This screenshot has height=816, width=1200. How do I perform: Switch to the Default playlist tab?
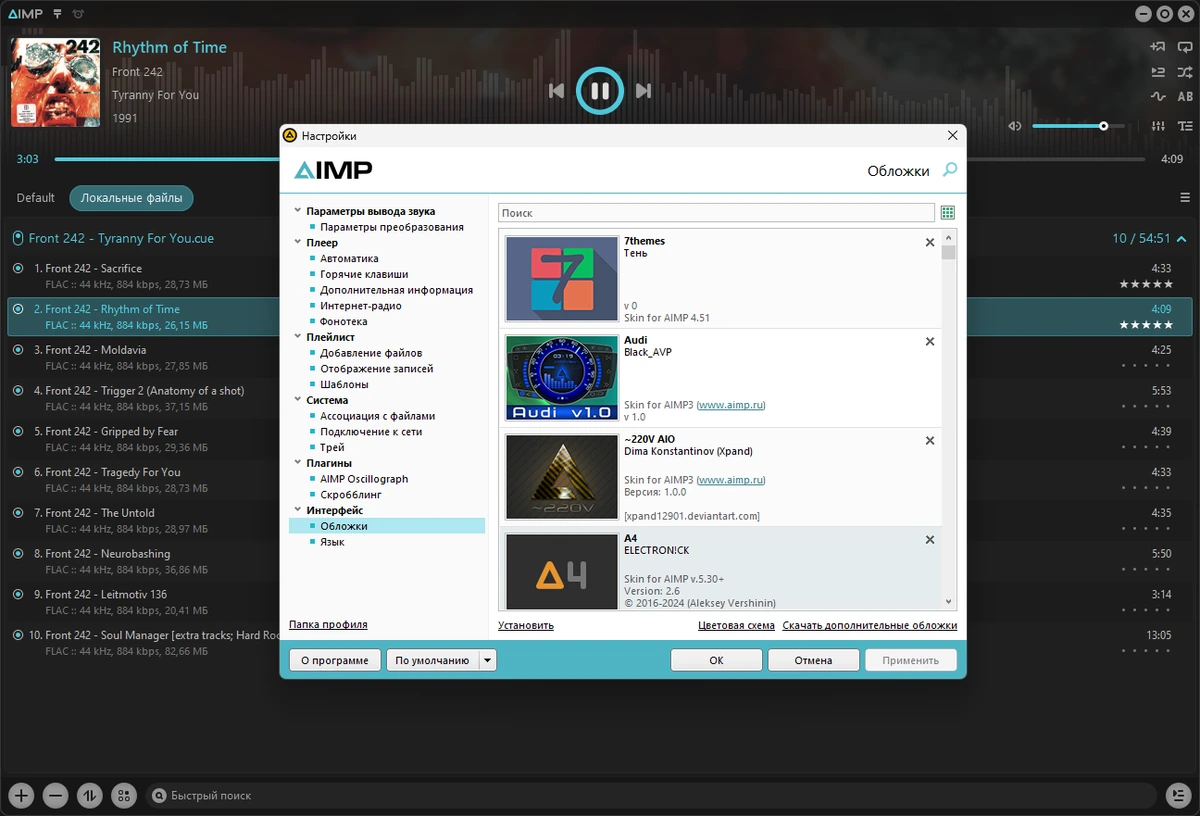tap(35, 198)
